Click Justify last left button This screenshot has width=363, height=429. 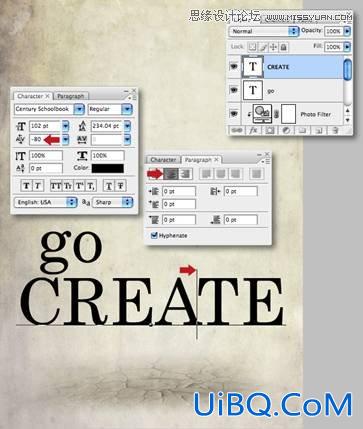tap(206, 173)
